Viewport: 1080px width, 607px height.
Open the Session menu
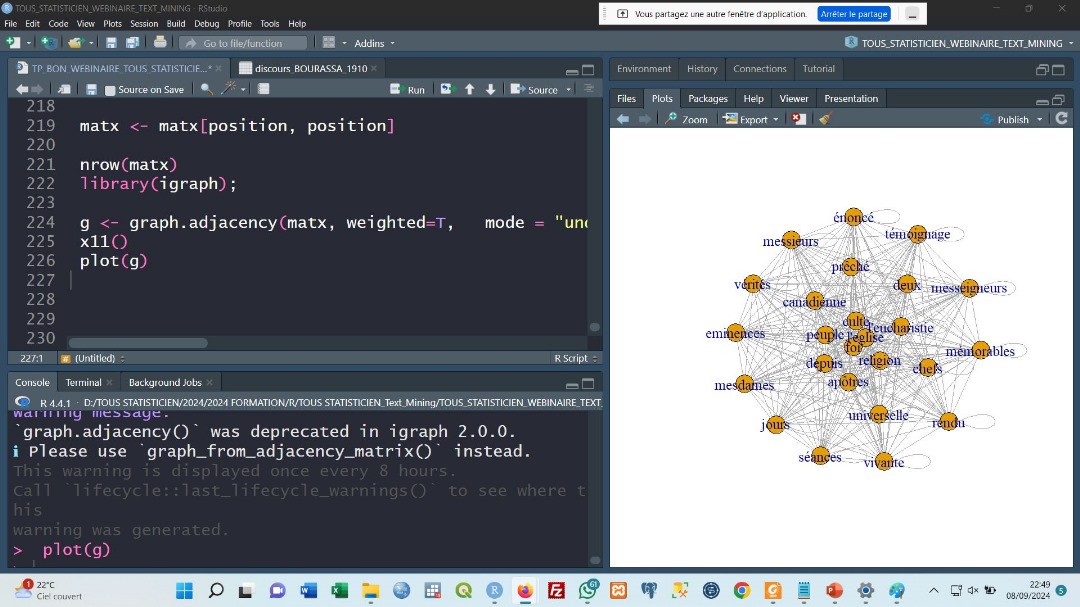point(144,23)
